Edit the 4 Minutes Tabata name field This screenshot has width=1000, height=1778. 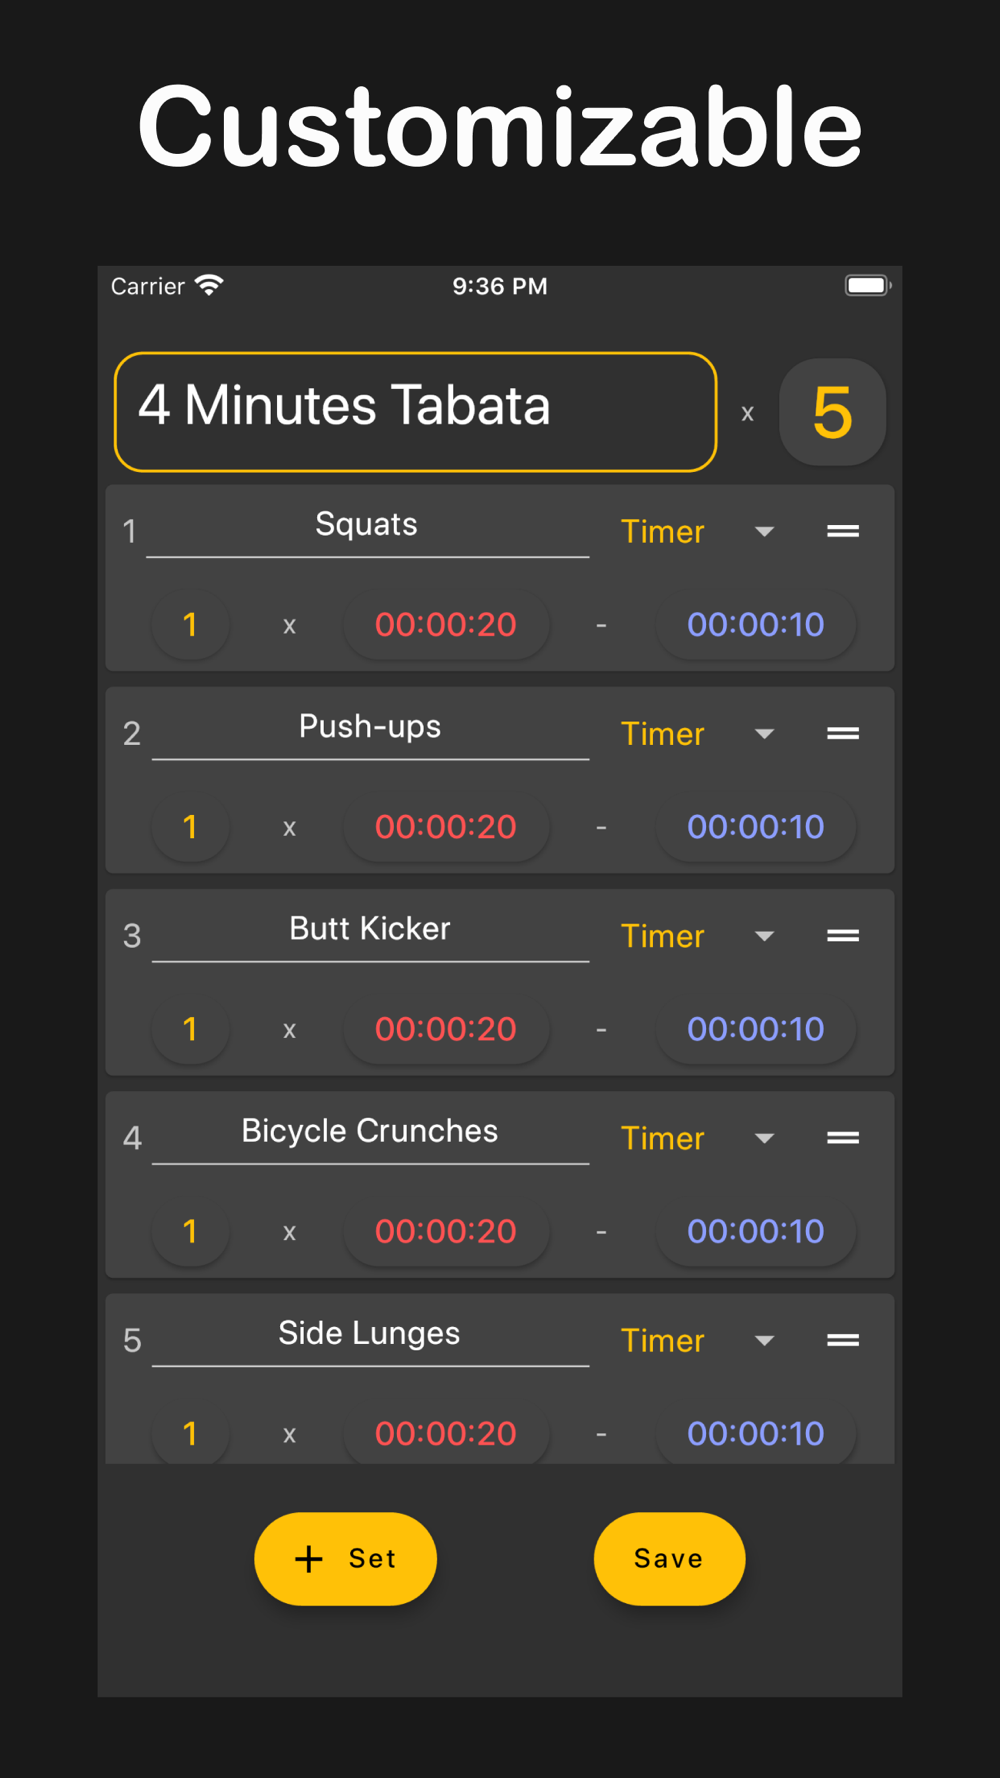tap(415, 411)
